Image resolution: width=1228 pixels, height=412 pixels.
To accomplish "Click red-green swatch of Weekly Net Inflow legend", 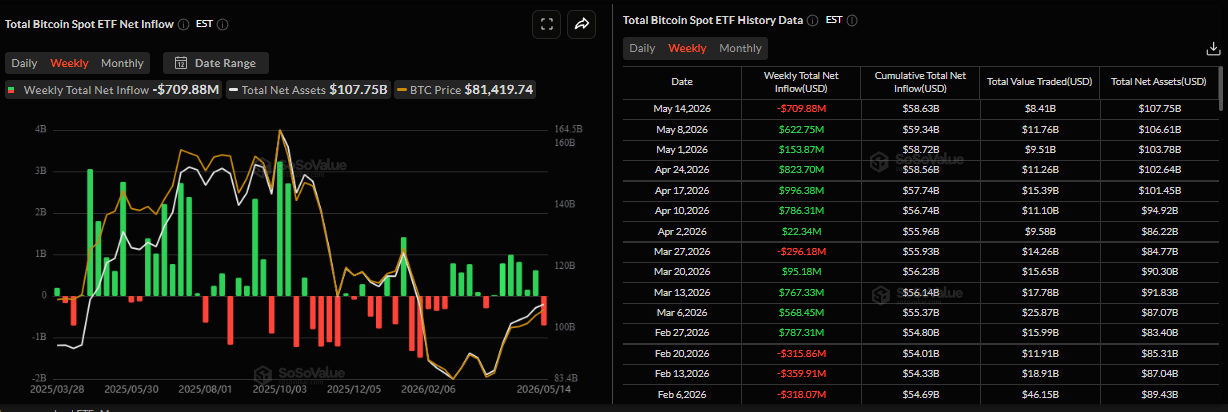I will point(11,90).
